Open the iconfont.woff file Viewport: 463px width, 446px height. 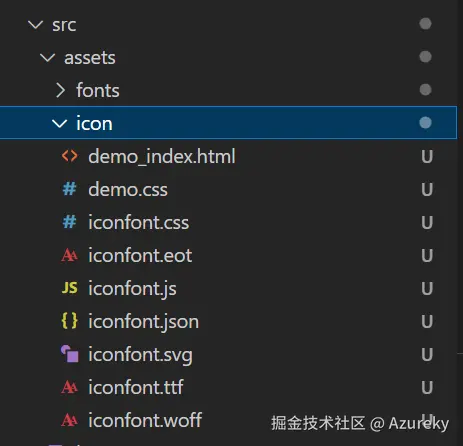tap(145, 420)
